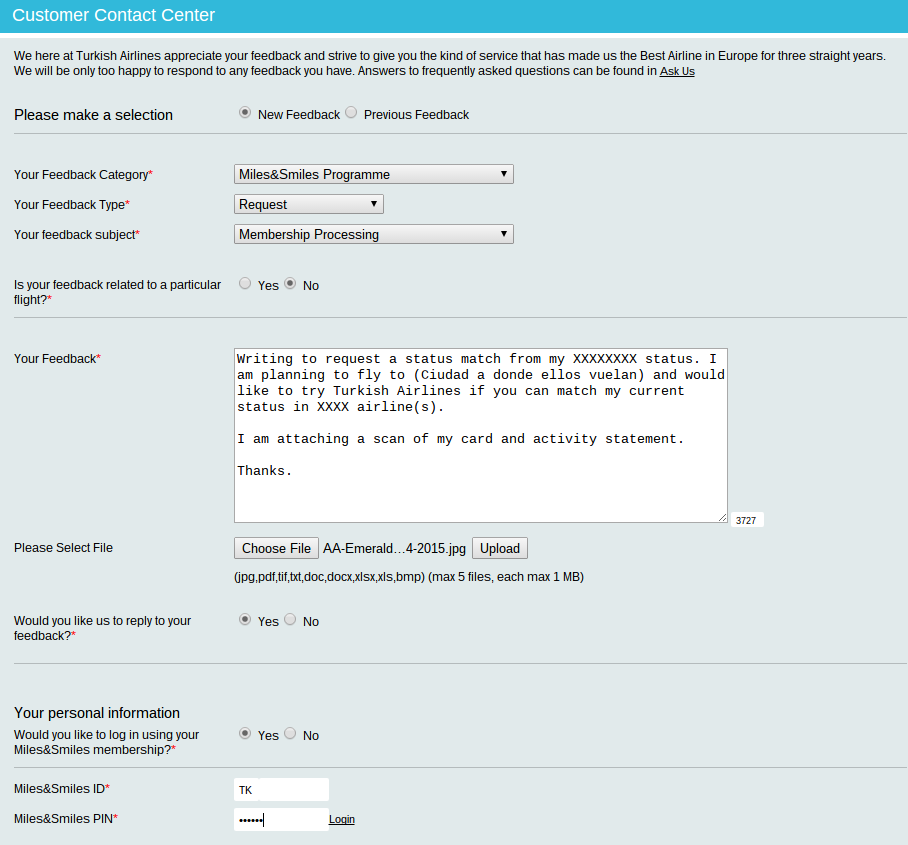Image resolution: width=908 pixels, height=845 pixels.
Task: Click the Choose File button
Action: point(276,548)
